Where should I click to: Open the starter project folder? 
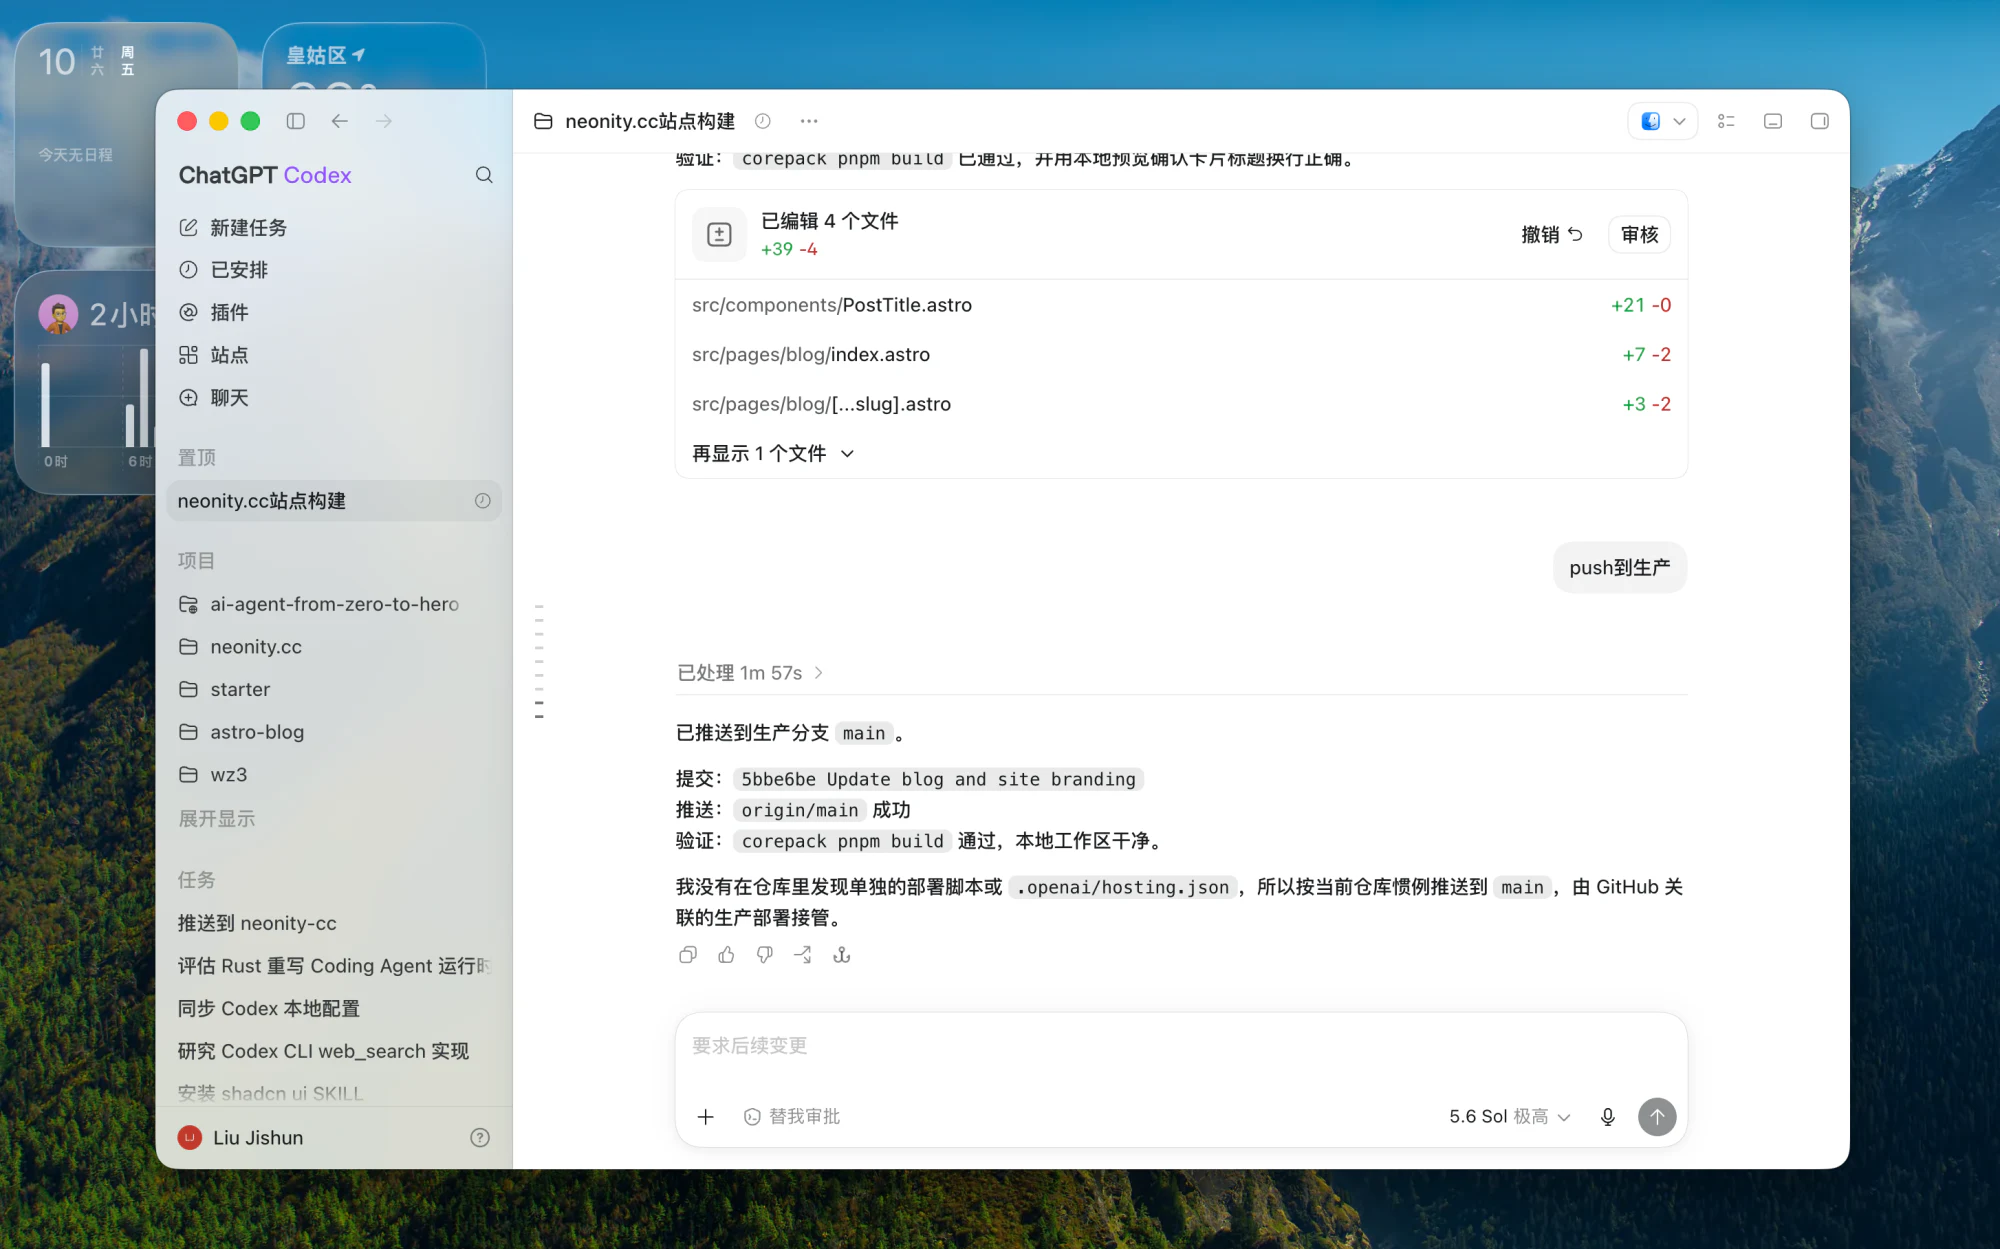click(334, 690)
